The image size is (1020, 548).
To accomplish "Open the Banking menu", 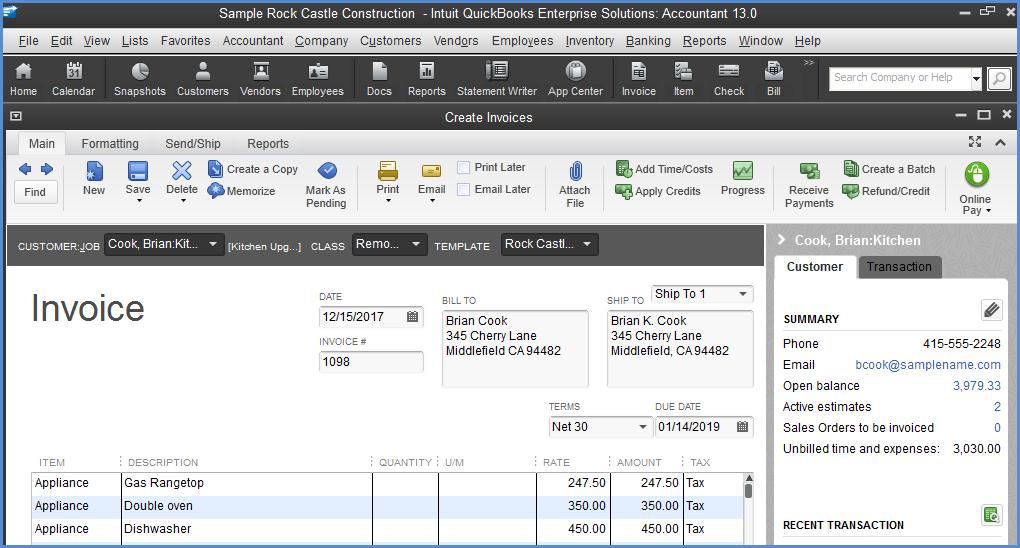I will point(648,40).
